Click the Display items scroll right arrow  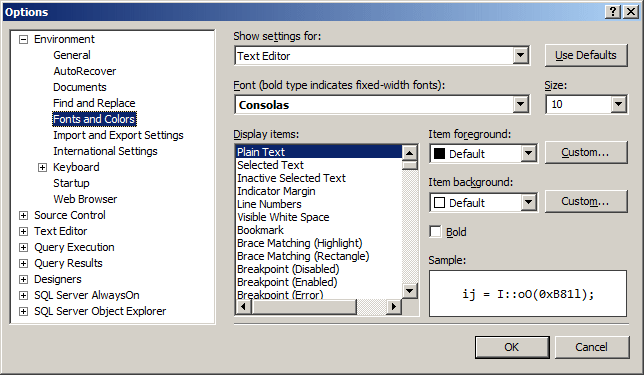(x=394, y=306)
